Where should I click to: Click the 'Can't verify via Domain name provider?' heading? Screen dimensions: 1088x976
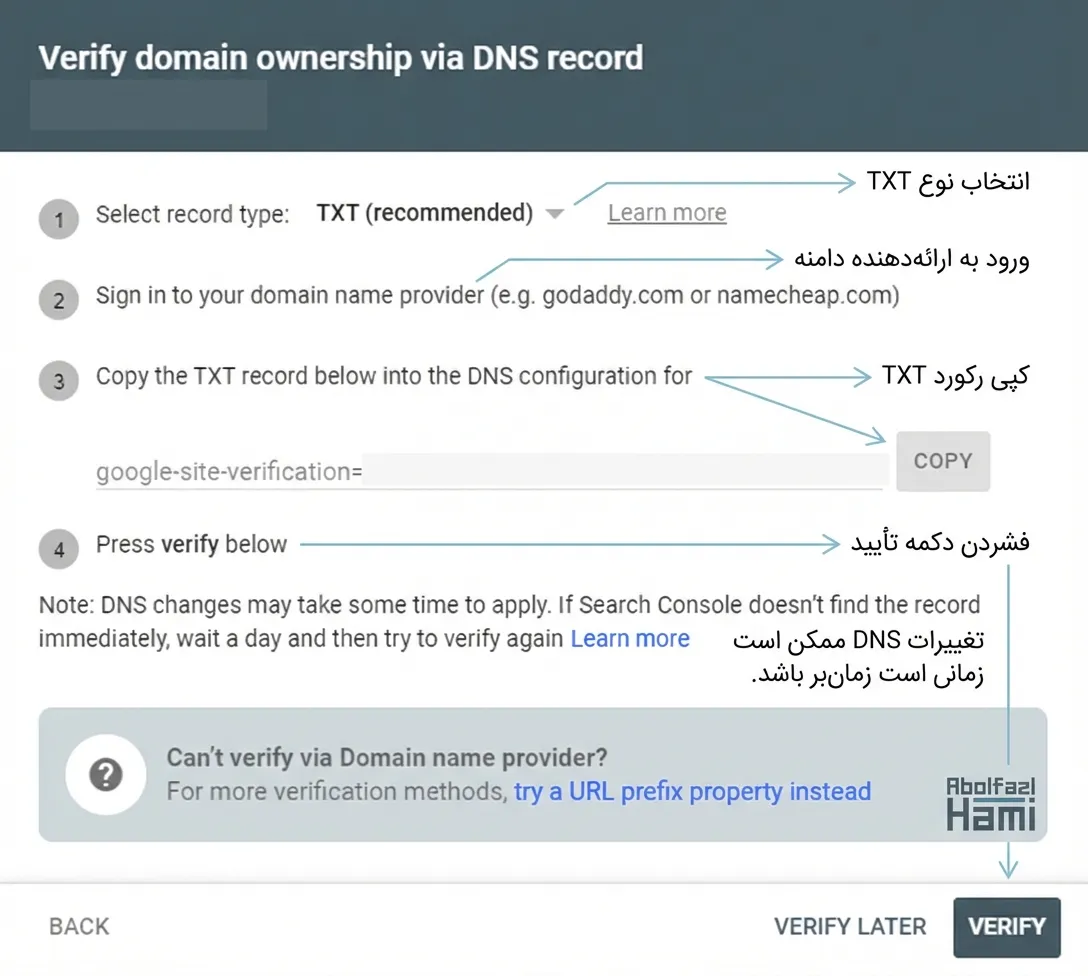tap(387, 757)
